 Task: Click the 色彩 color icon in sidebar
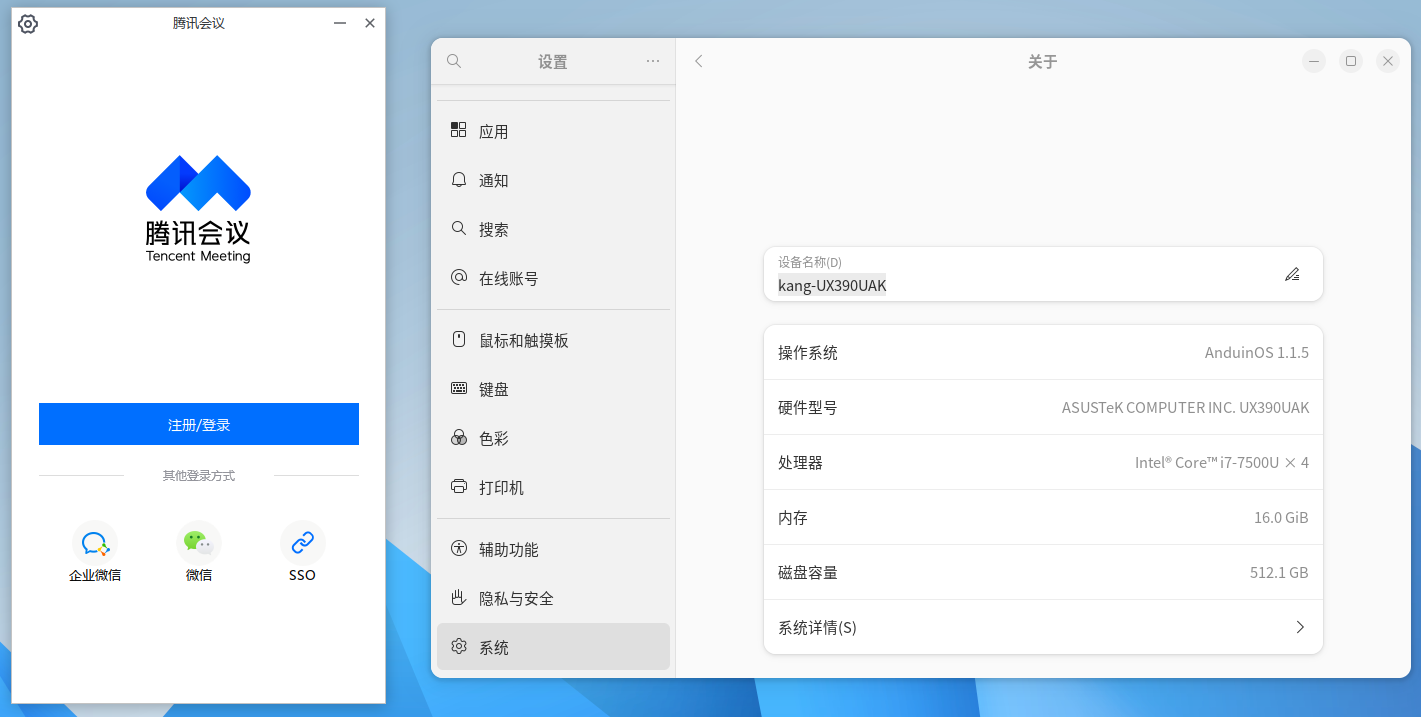coord(459,438)
